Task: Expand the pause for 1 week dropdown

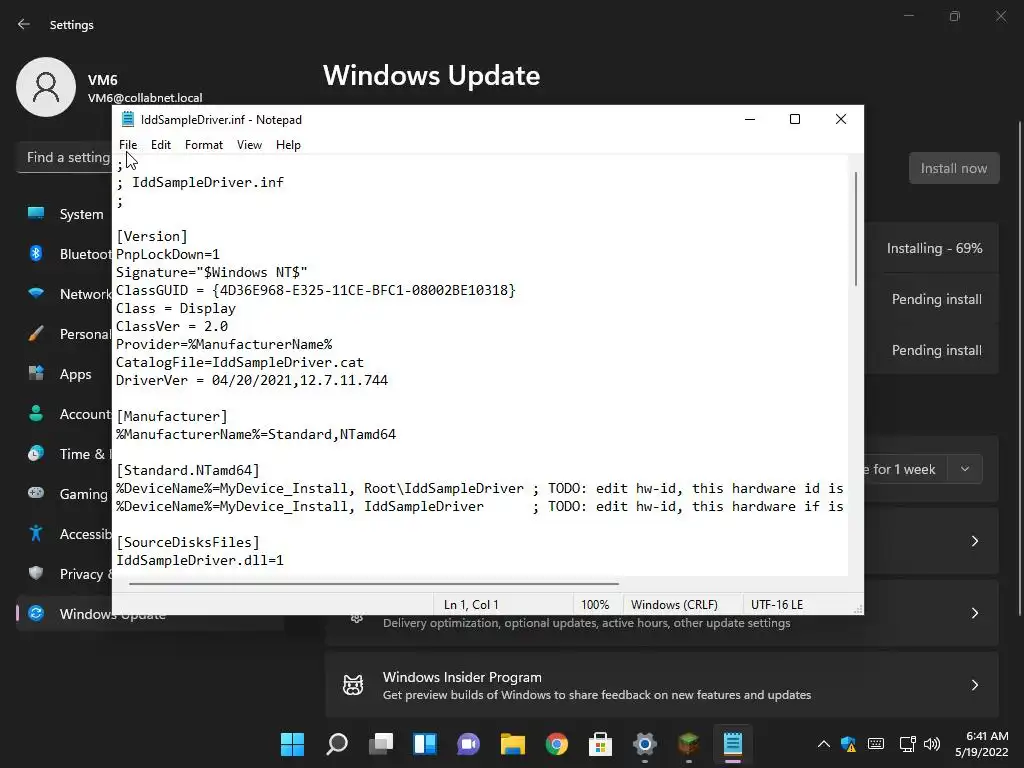Action: [965, 469]
